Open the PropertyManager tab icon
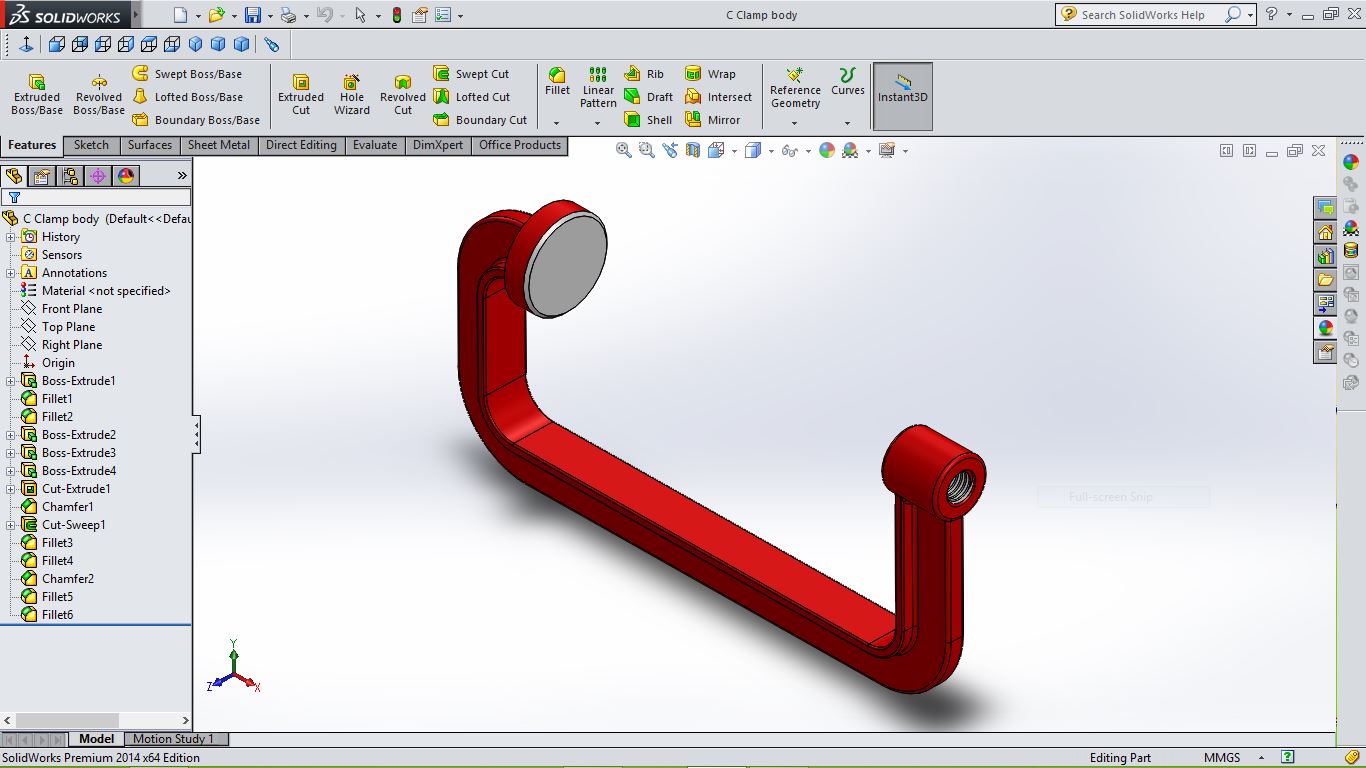Image resolution: width=1366 pixels, height=768 pixels. [42, 176]
